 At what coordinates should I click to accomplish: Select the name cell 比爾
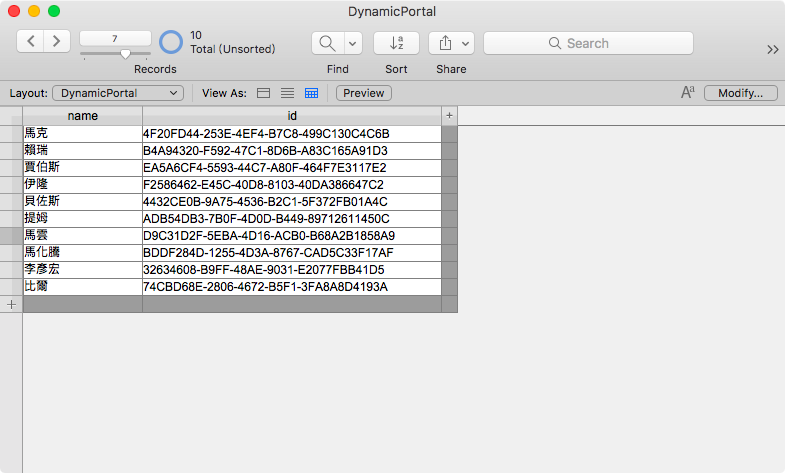pos(83,287)
